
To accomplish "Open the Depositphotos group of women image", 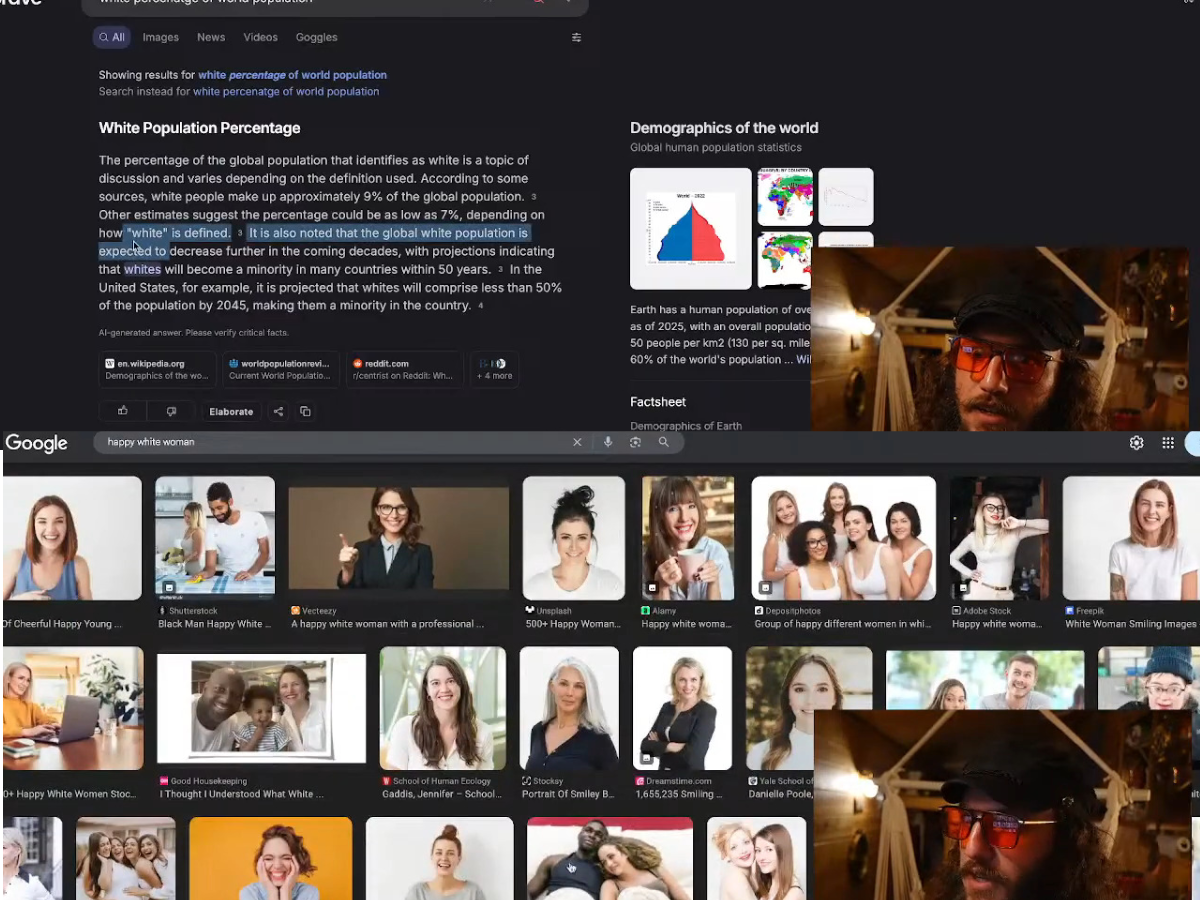I will click(844, 538).
